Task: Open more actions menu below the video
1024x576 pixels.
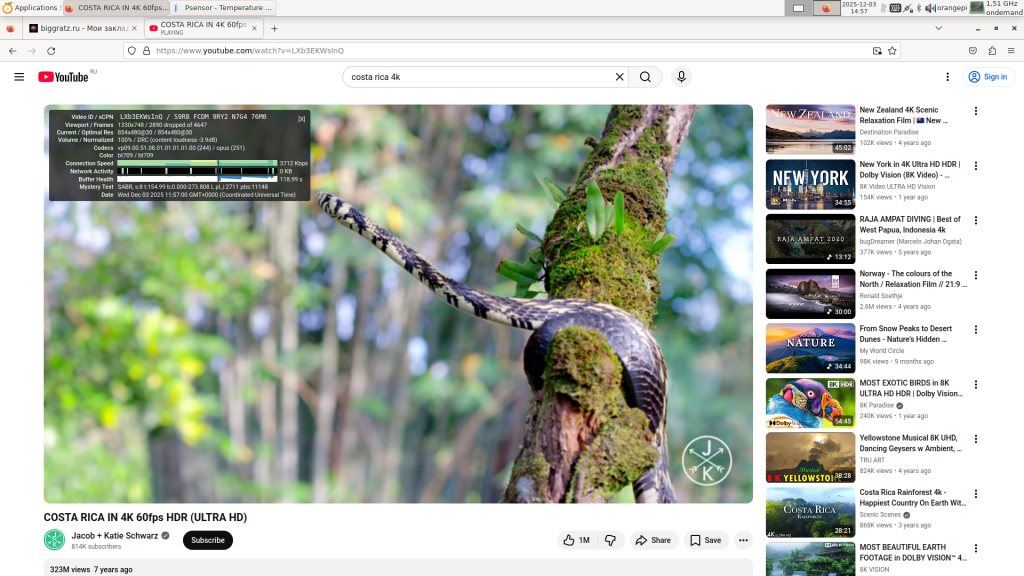Action: (743, 540)
